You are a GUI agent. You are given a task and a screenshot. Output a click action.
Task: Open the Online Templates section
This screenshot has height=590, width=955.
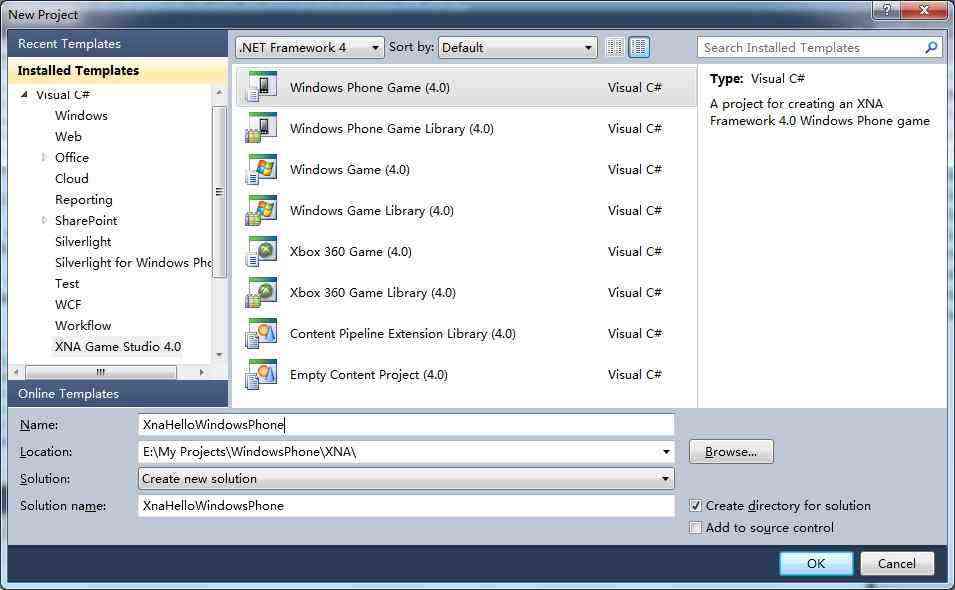coord(118,393)
